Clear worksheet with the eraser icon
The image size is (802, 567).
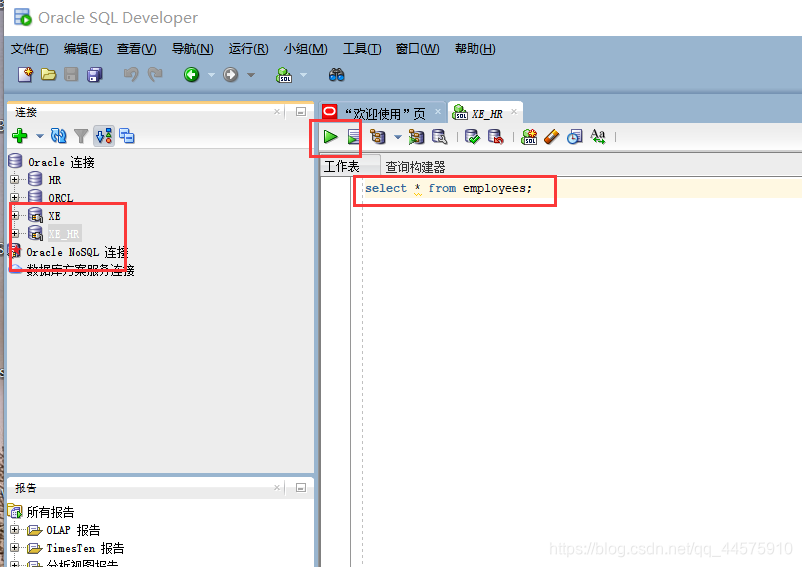point(551,137)
